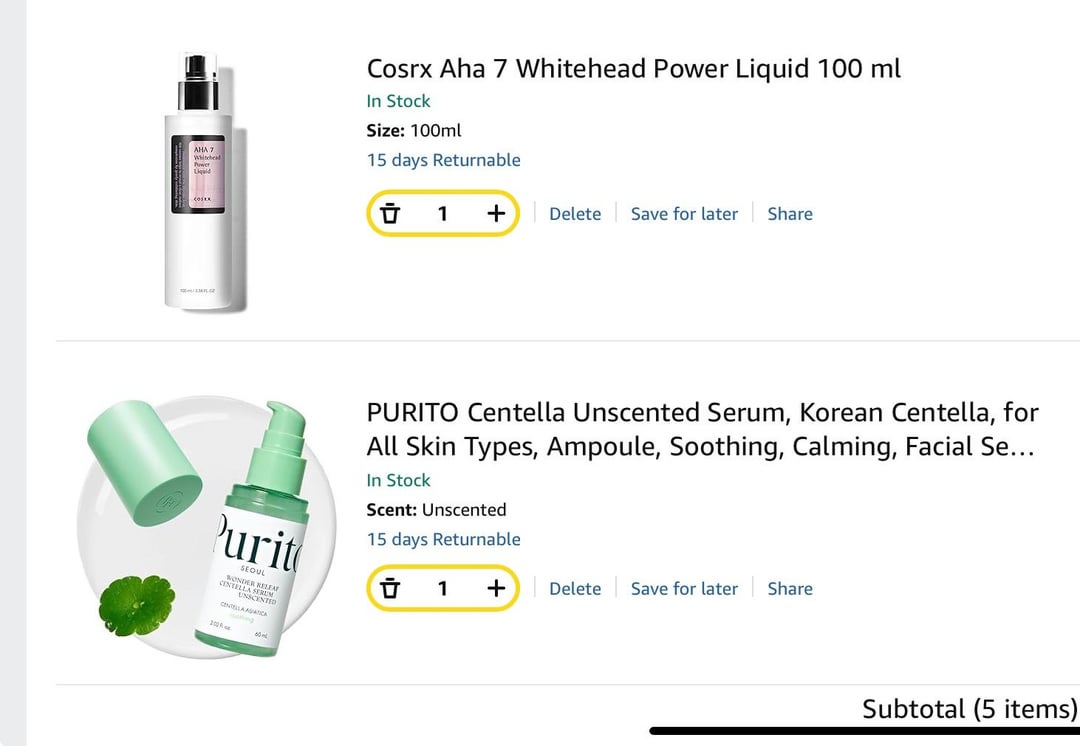Click quantity number for Cosrx item

point(443,214)
